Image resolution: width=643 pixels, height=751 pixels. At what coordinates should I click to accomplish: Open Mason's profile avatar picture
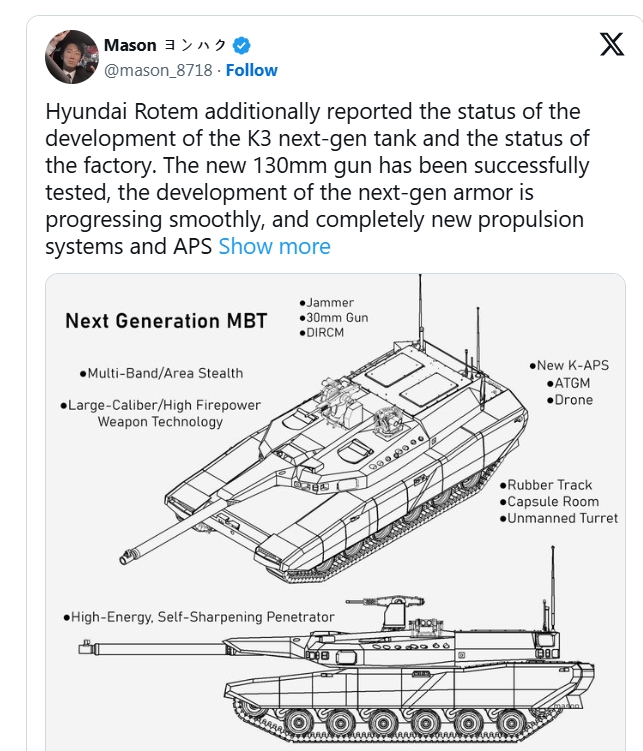[71, 57]
